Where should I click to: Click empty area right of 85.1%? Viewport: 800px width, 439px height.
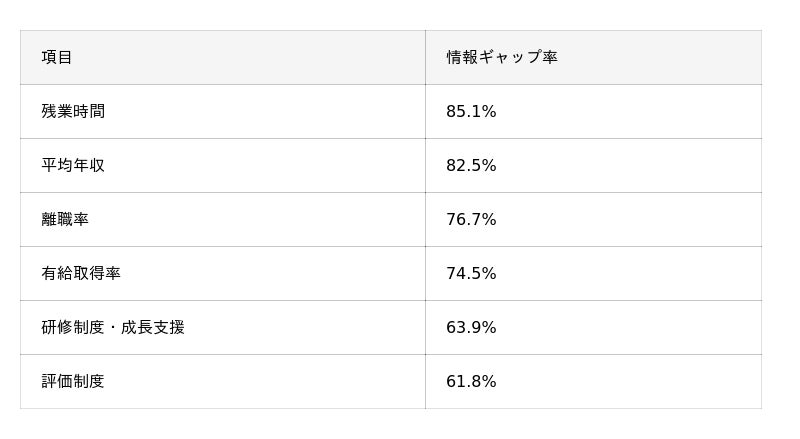pyautogui.click(x=628, y=111)
